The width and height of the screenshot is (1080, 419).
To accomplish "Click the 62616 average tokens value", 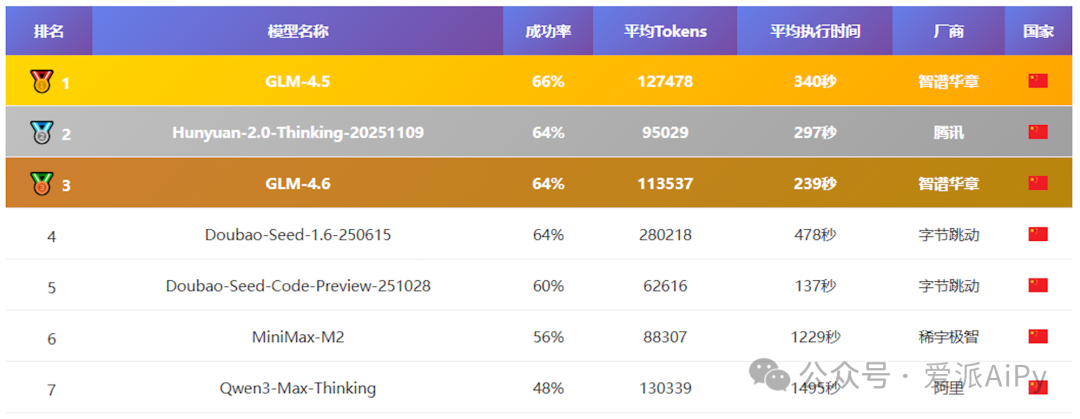I will coord(665,285).
